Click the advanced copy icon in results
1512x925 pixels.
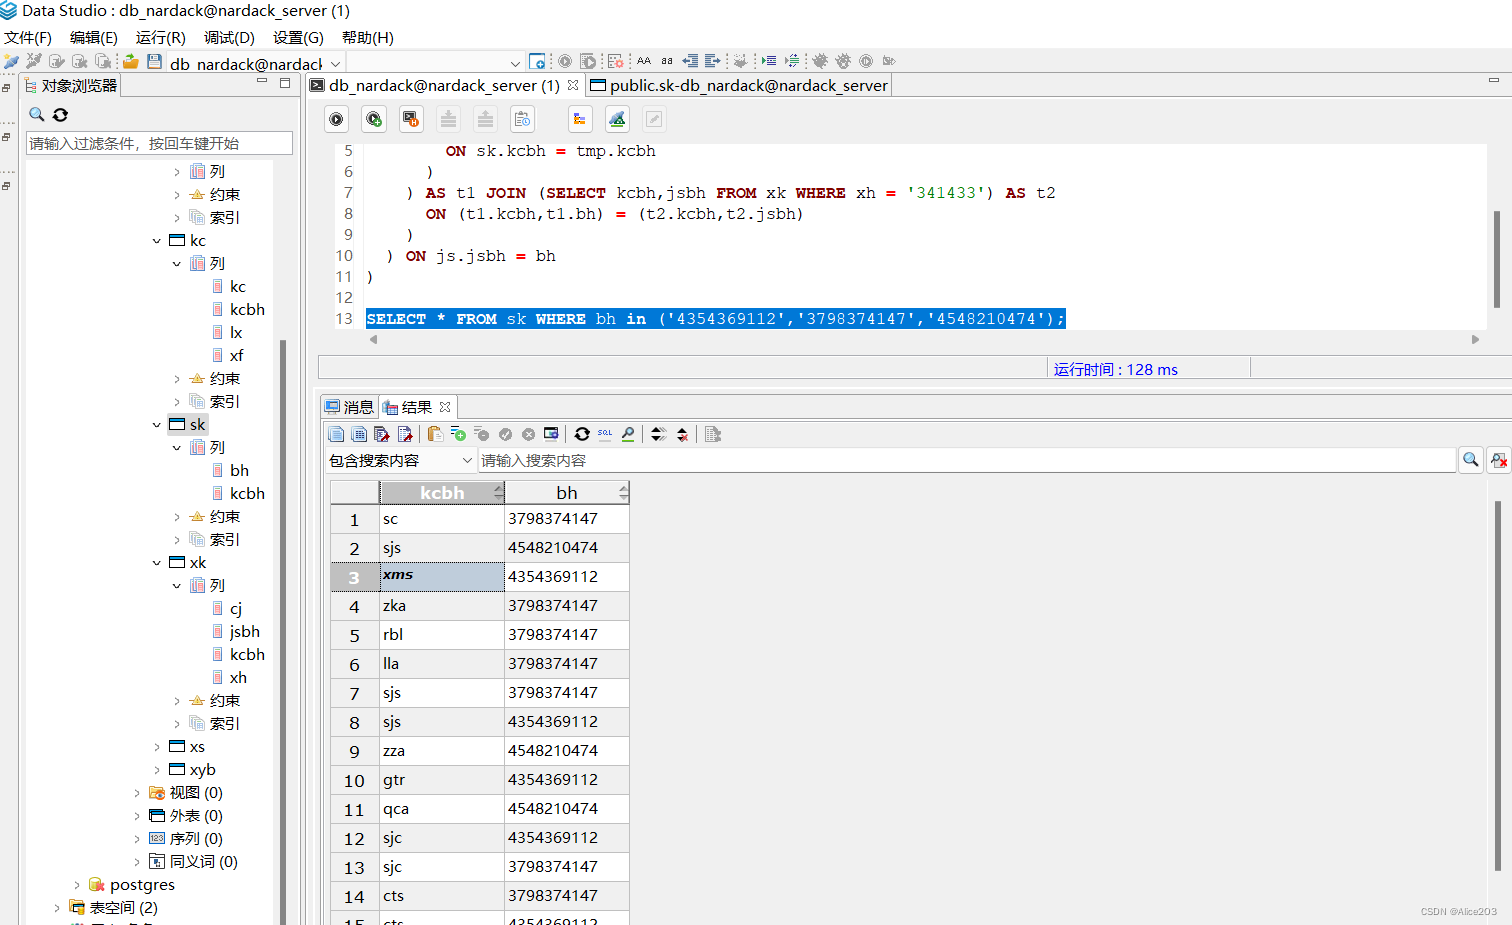[x=359, y=434]
